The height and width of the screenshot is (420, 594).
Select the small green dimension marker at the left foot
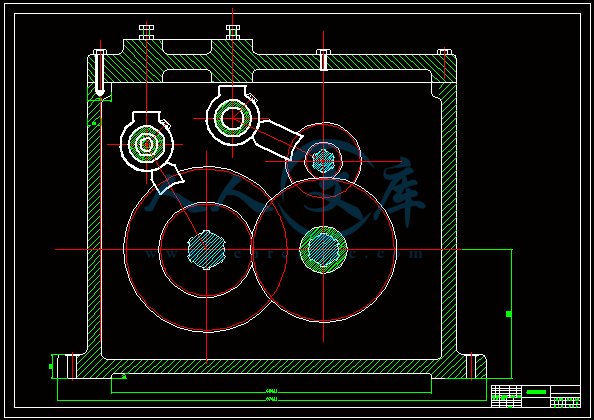[x=51, y=366]
